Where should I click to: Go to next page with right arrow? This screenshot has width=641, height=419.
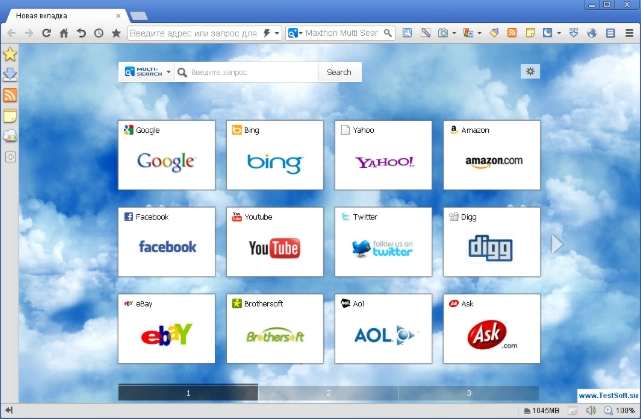pos(557,244)
